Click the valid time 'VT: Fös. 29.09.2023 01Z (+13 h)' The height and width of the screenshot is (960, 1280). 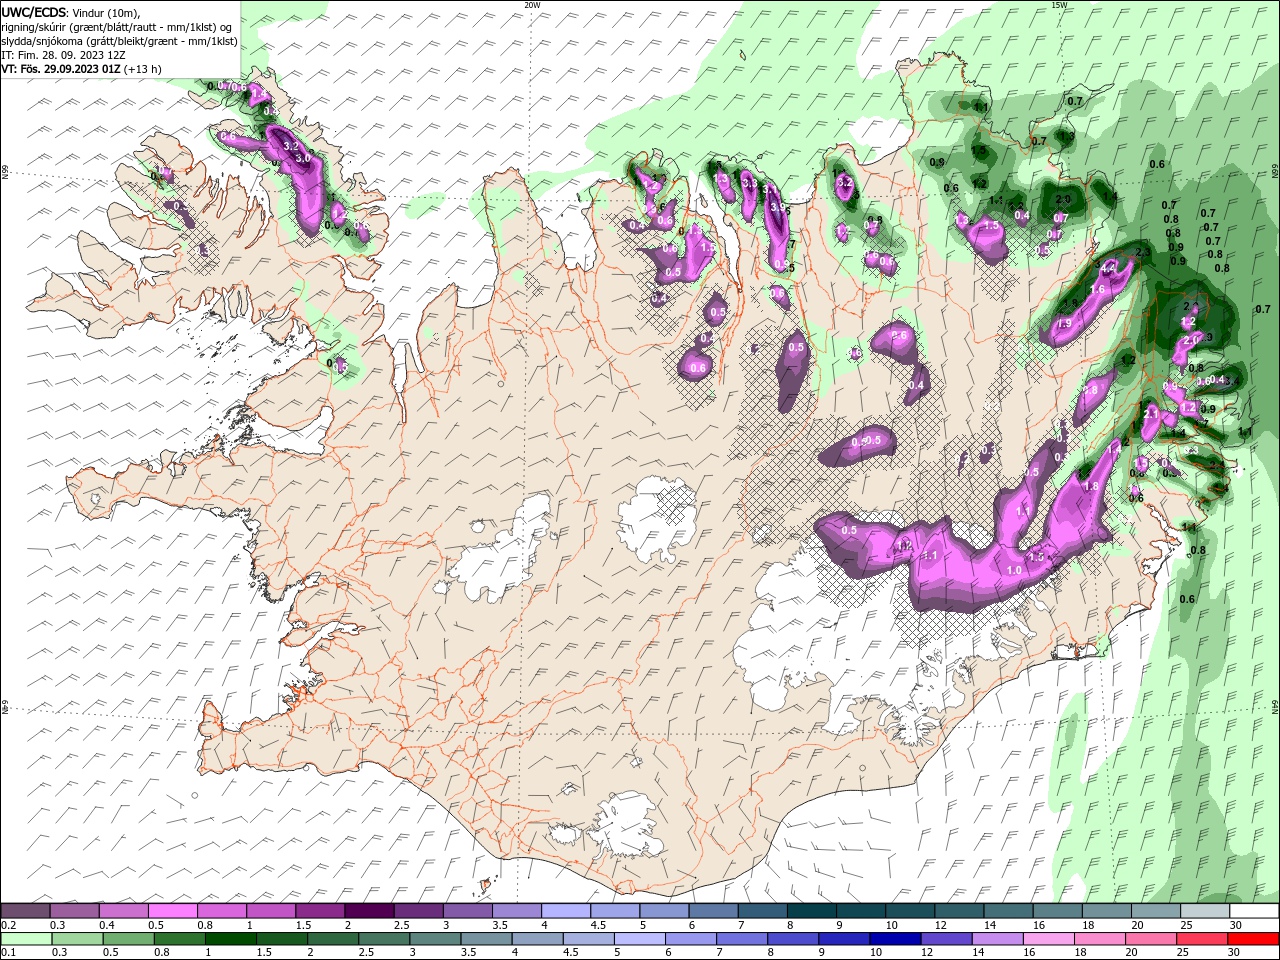click(81, 69)
